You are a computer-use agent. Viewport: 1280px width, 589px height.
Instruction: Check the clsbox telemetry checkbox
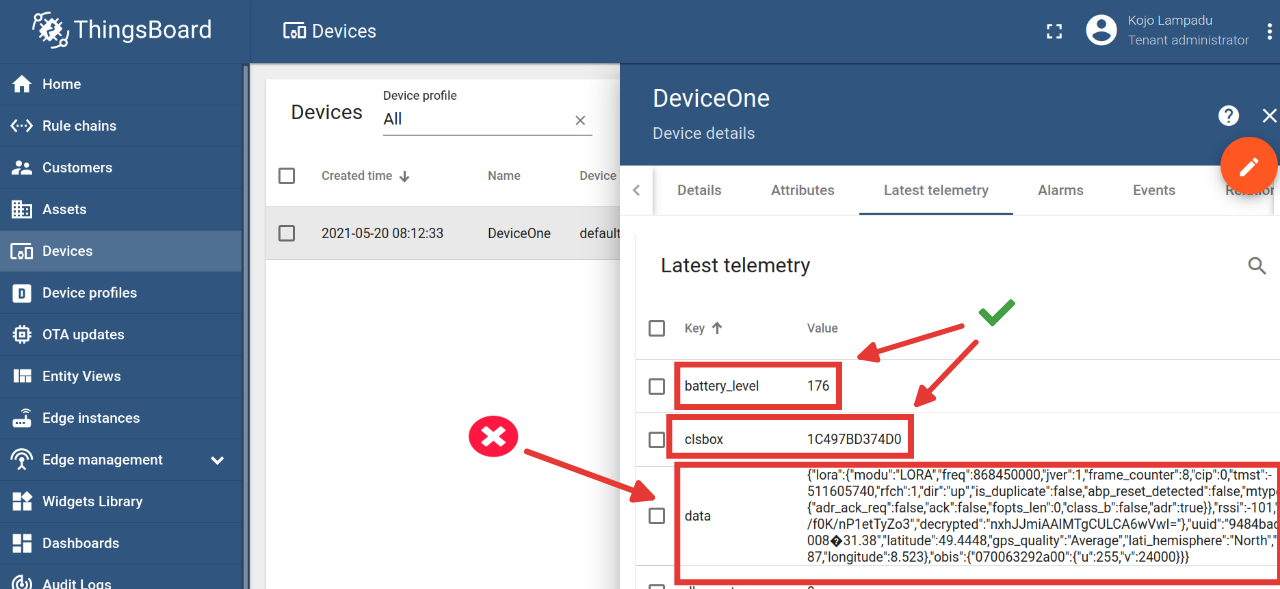[657, 440]
